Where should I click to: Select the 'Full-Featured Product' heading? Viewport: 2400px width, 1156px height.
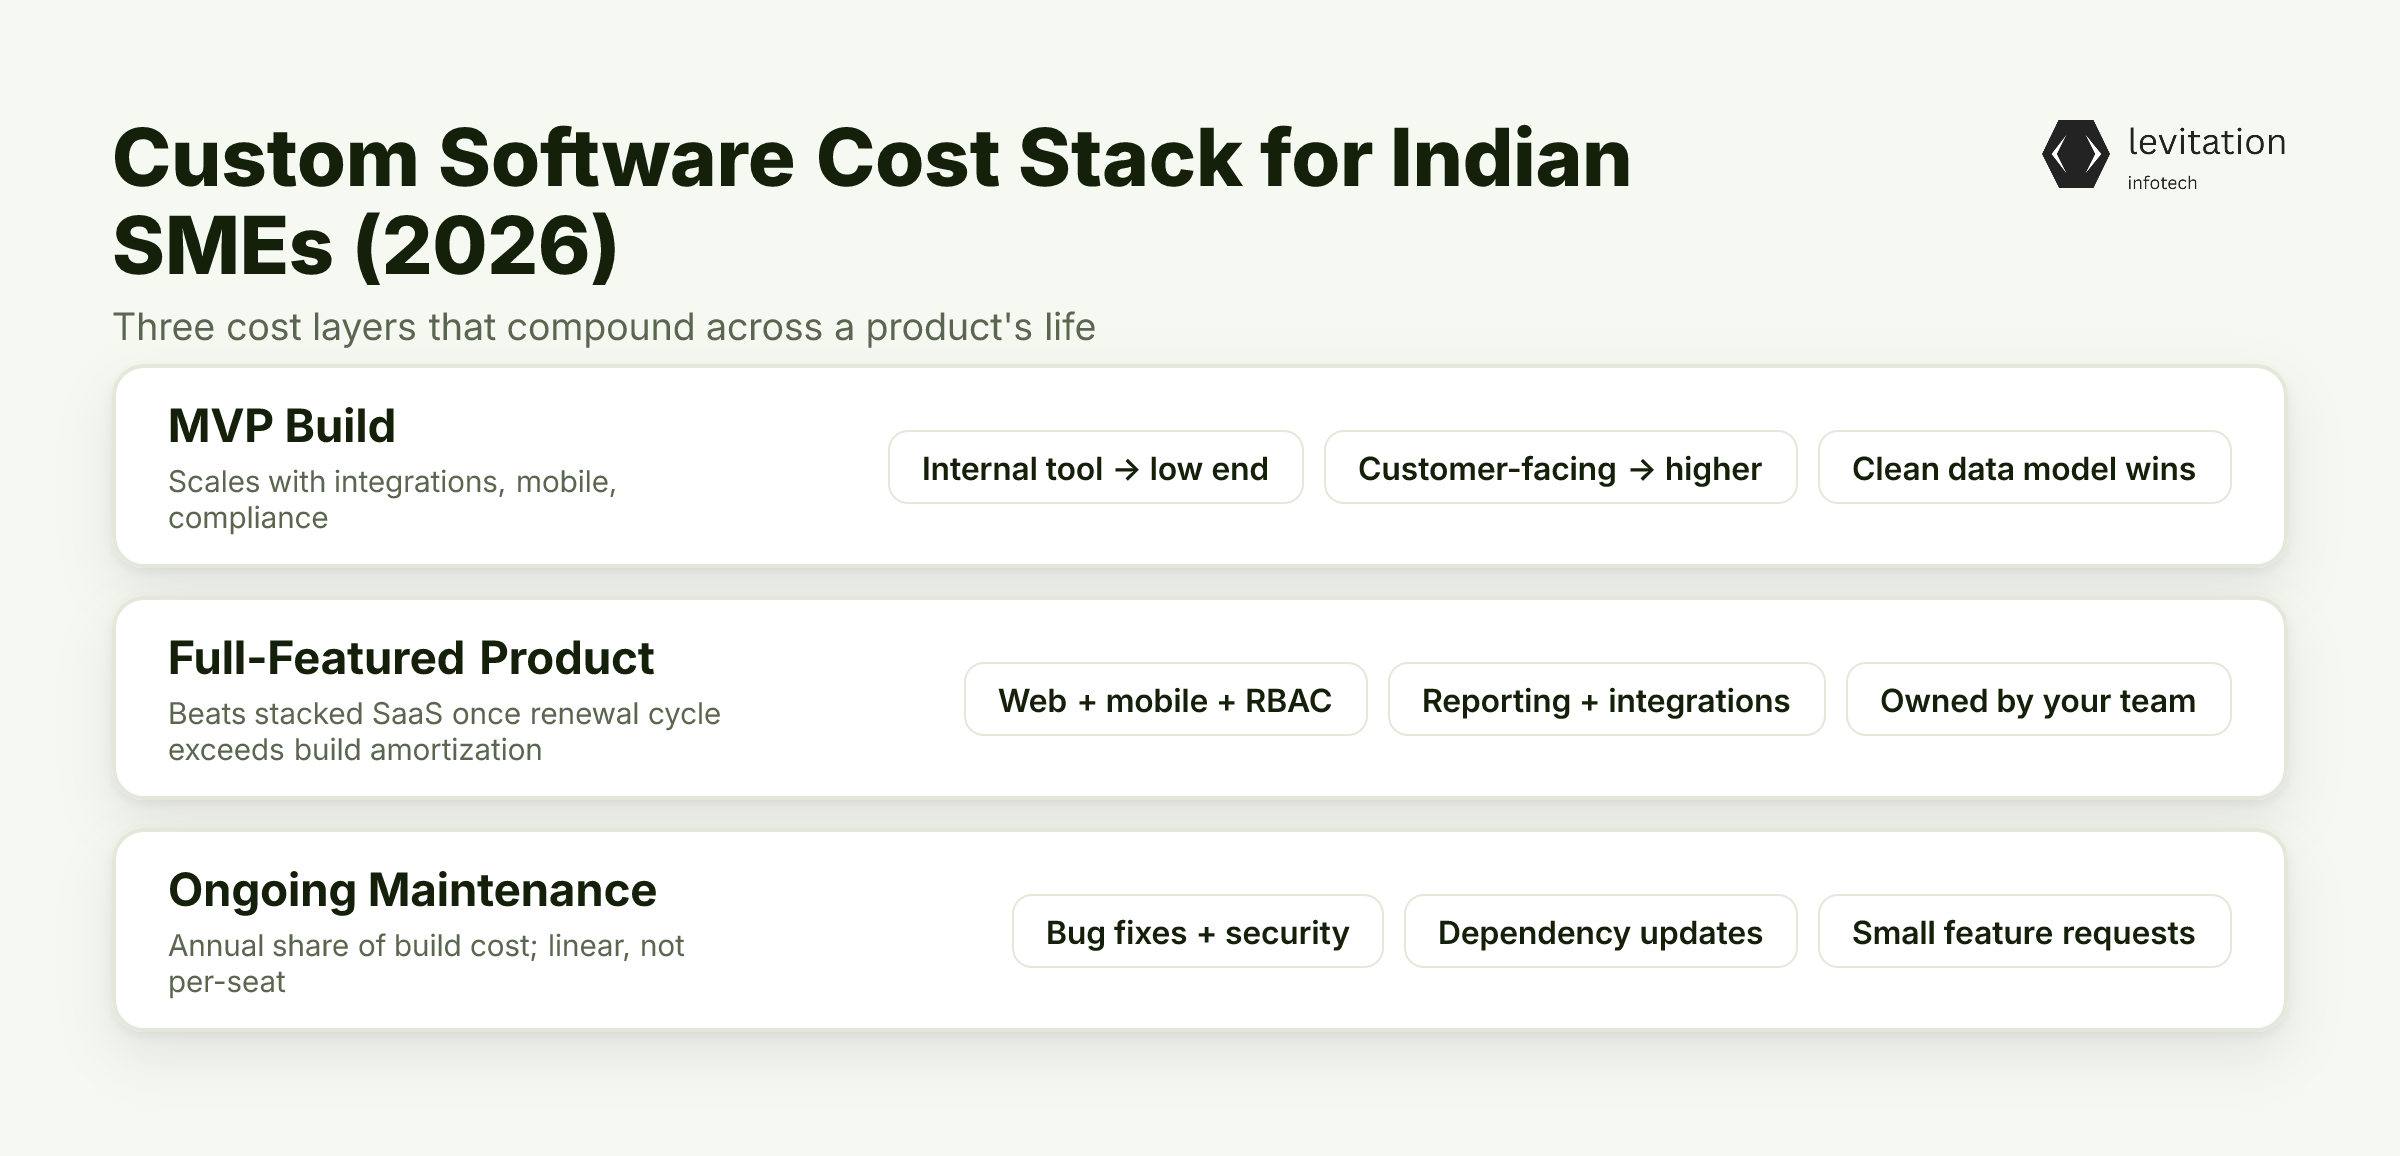click(x=411, y=658)
